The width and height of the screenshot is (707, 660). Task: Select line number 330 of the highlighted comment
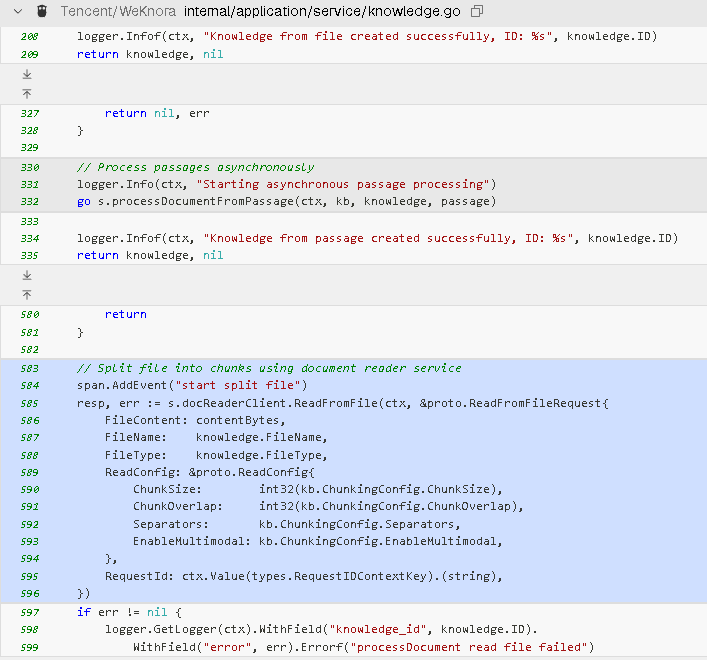(30, 168)
